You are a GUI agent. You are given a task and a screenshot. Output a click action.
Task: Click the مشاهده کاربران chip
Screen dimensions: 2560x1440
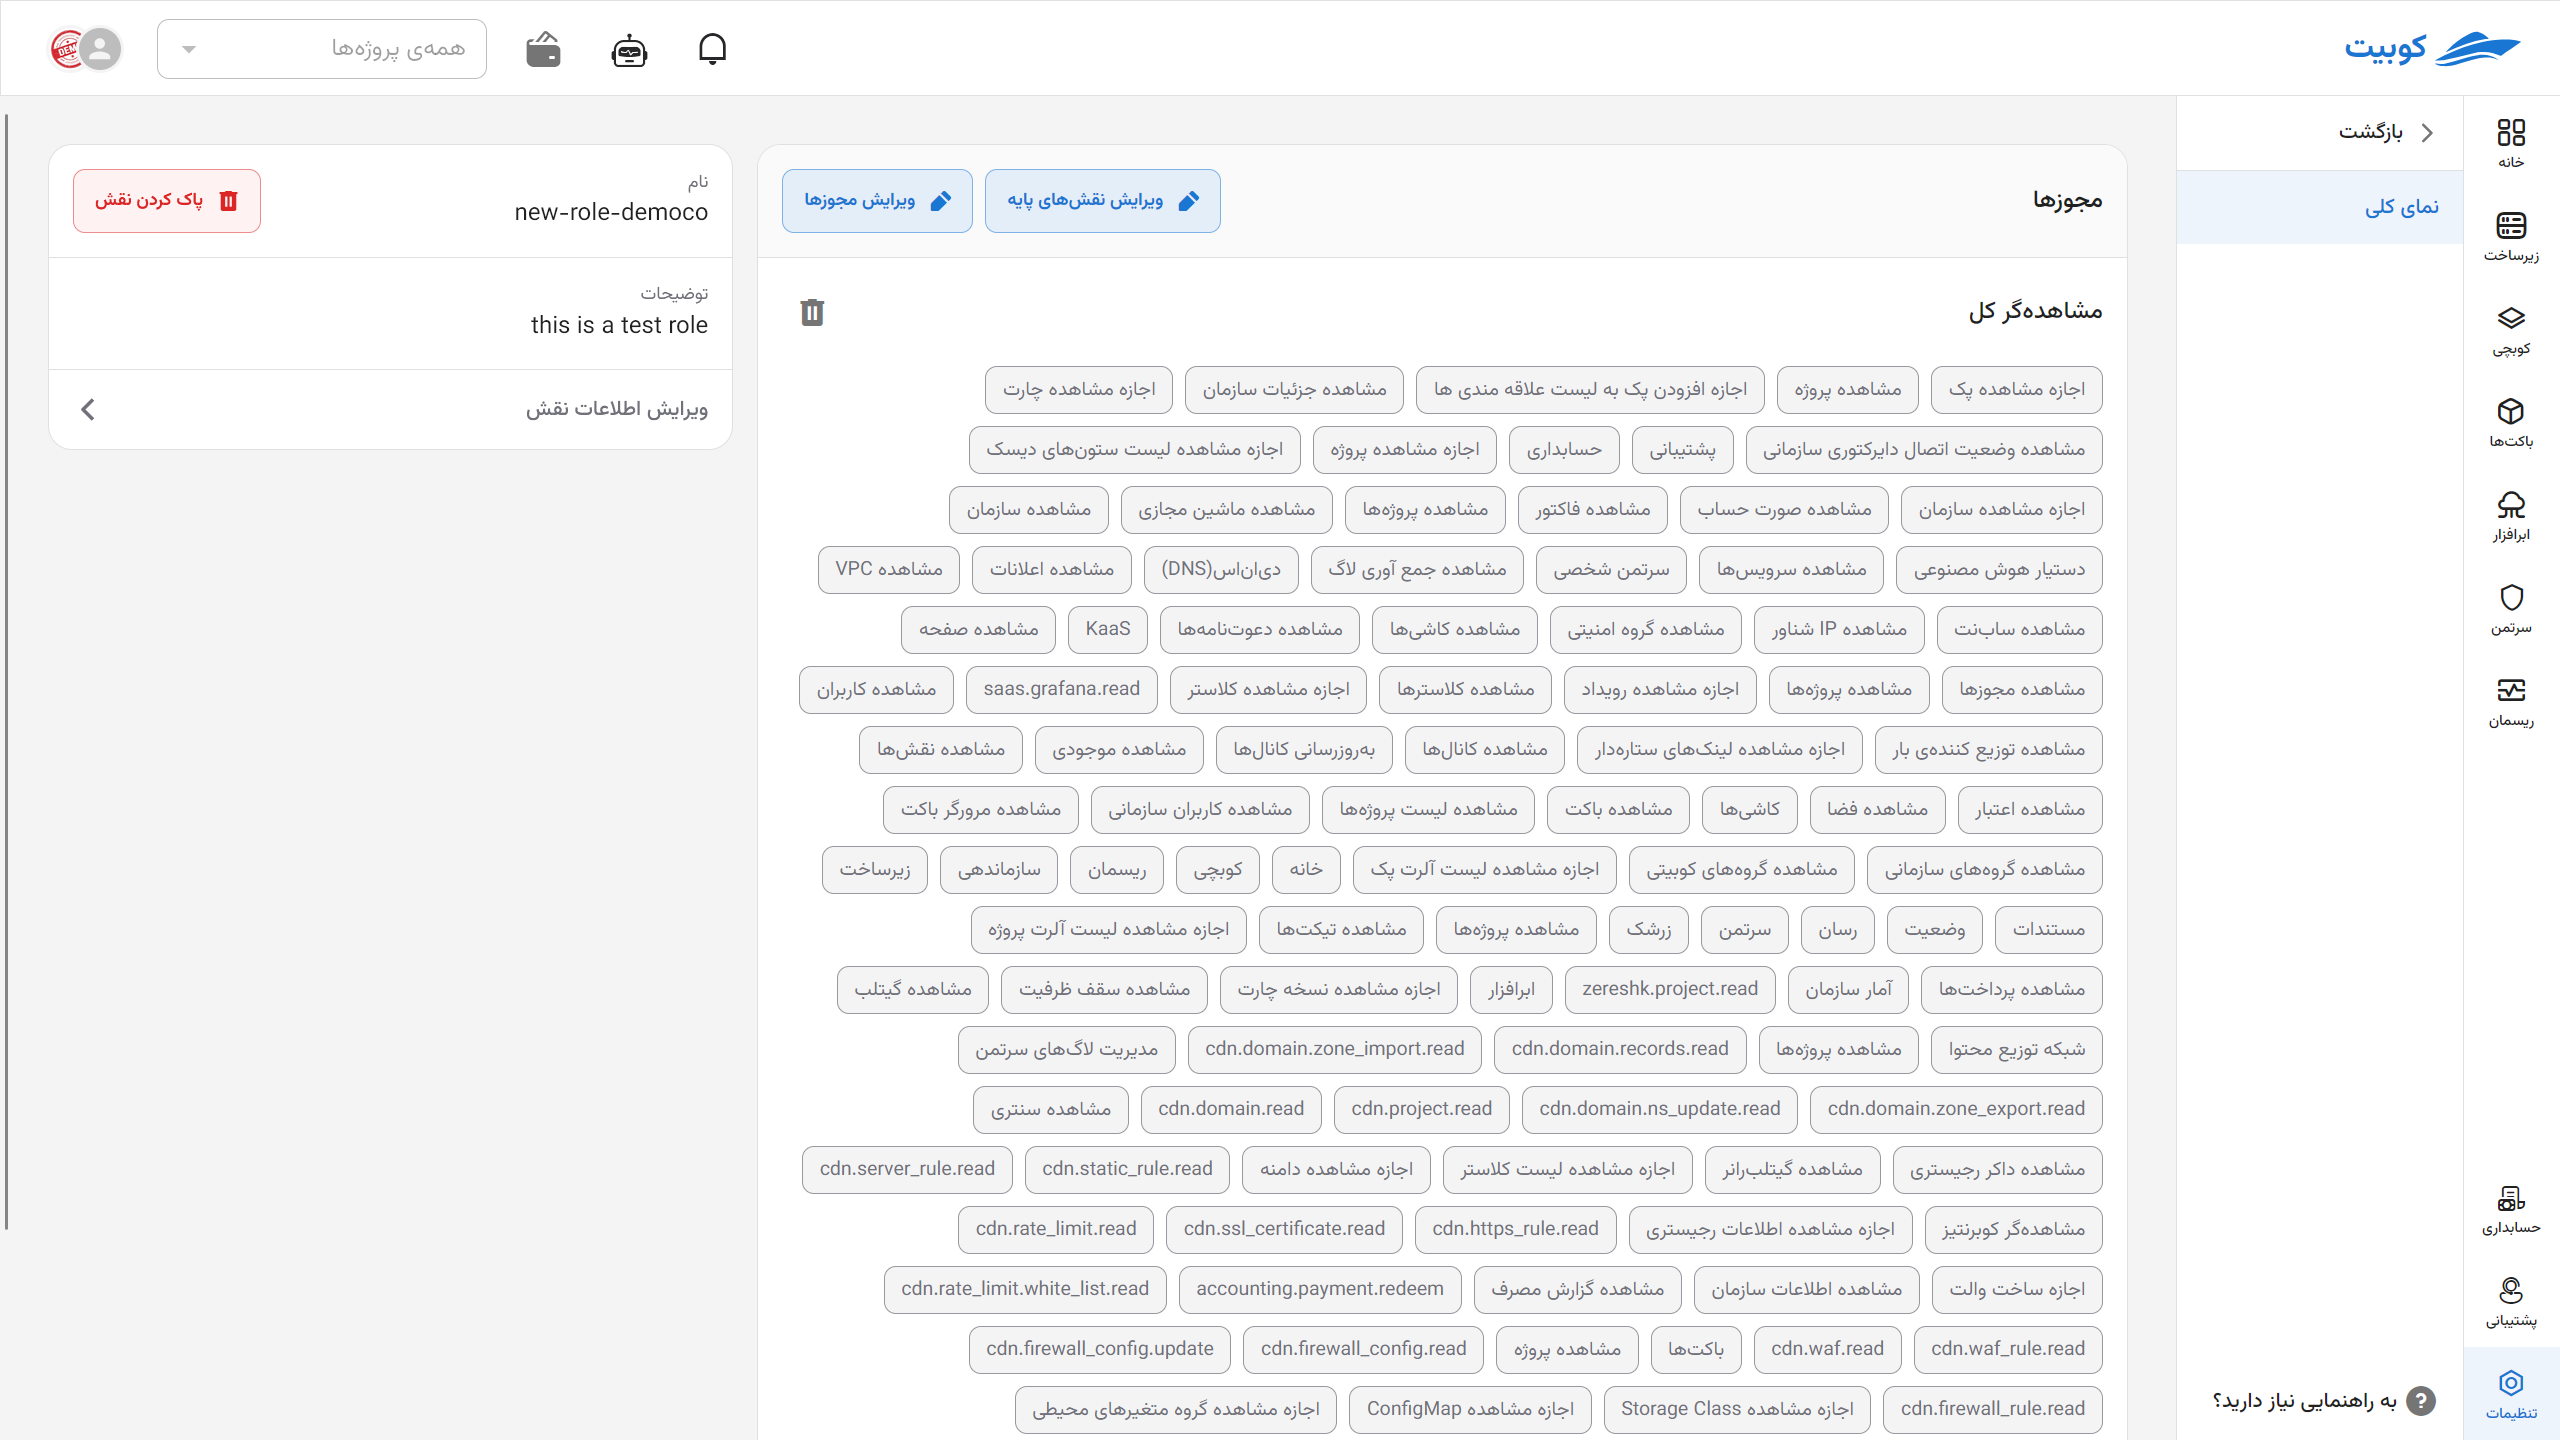tap(876, 690)
